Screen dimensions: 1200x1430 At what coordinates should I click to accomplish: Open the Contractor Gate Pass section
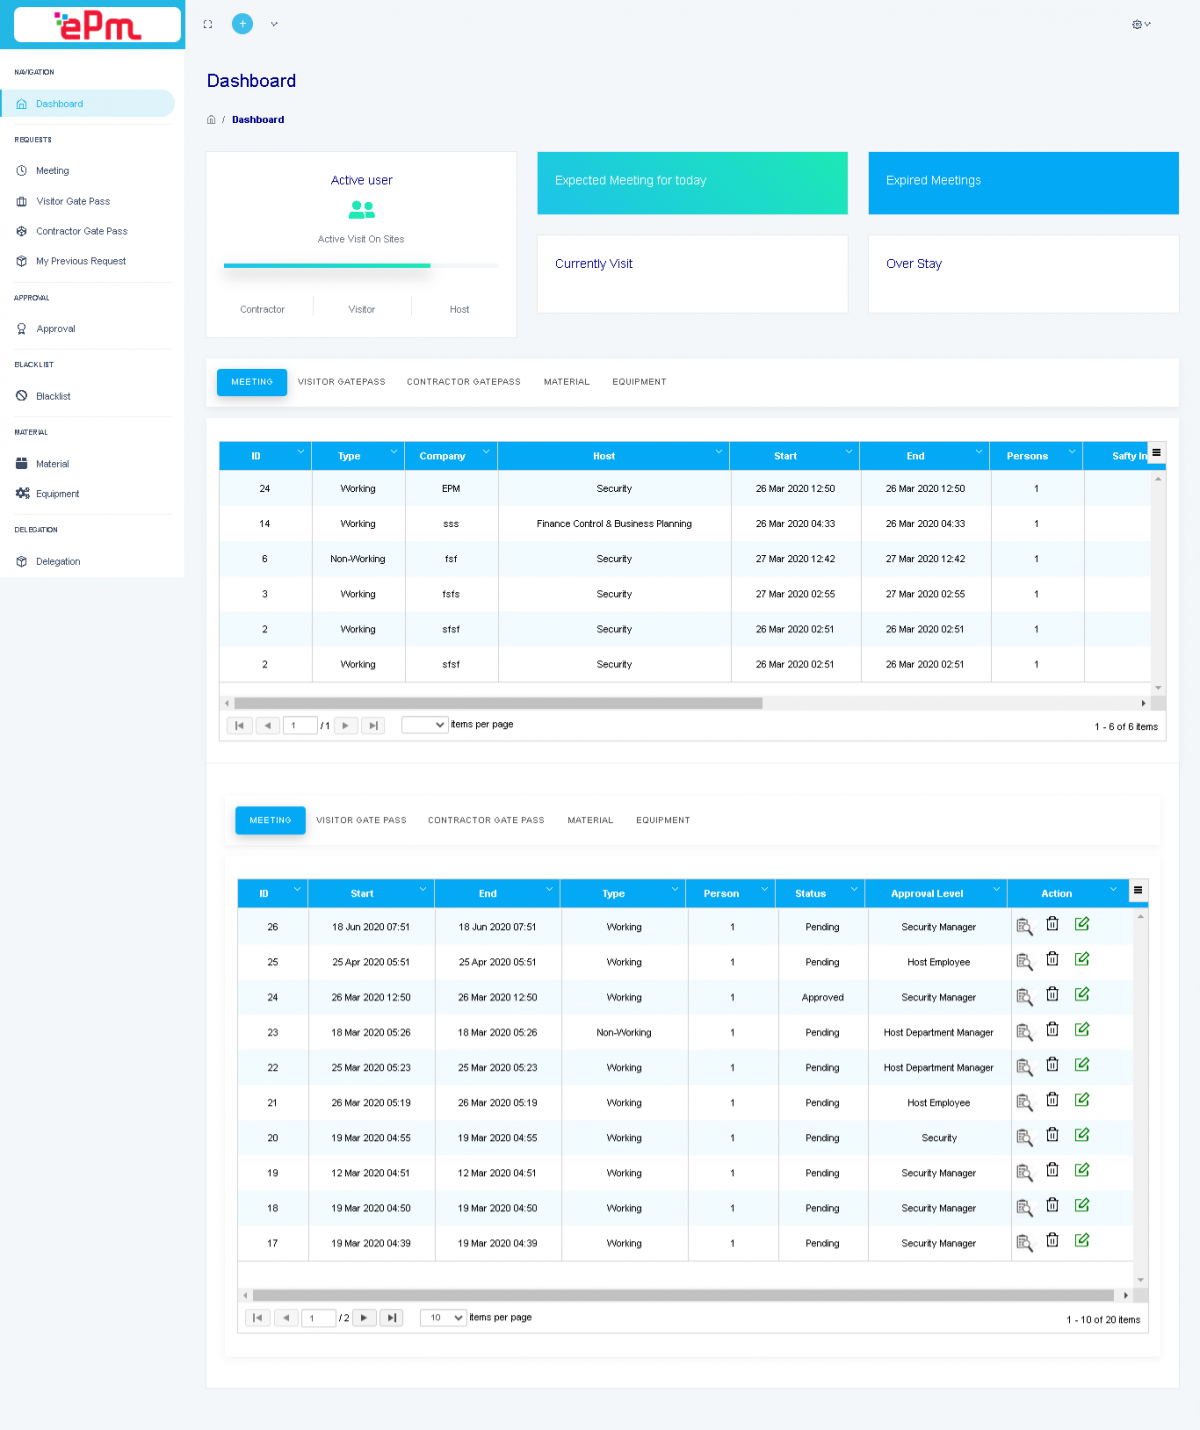[x=82, y=231]
